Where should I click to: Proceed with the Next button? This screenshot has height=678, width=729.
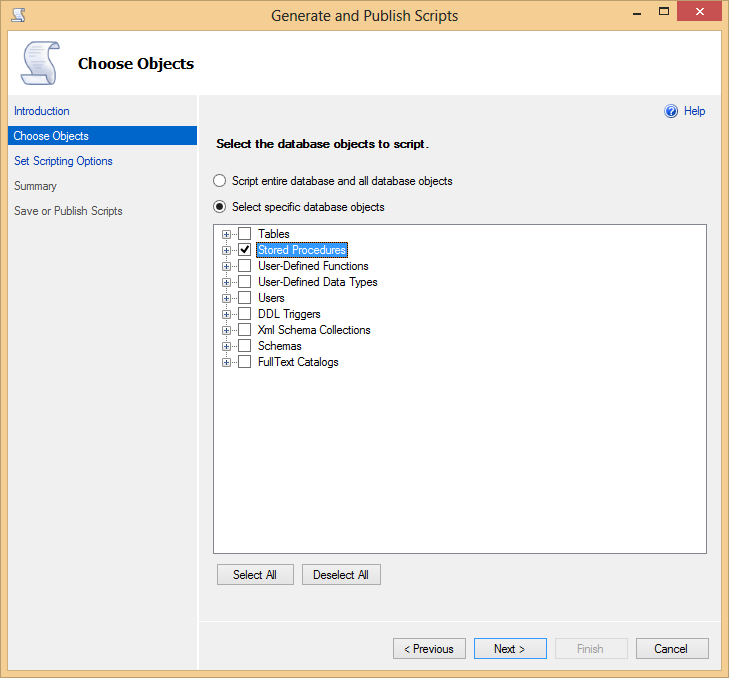point(510,649)
